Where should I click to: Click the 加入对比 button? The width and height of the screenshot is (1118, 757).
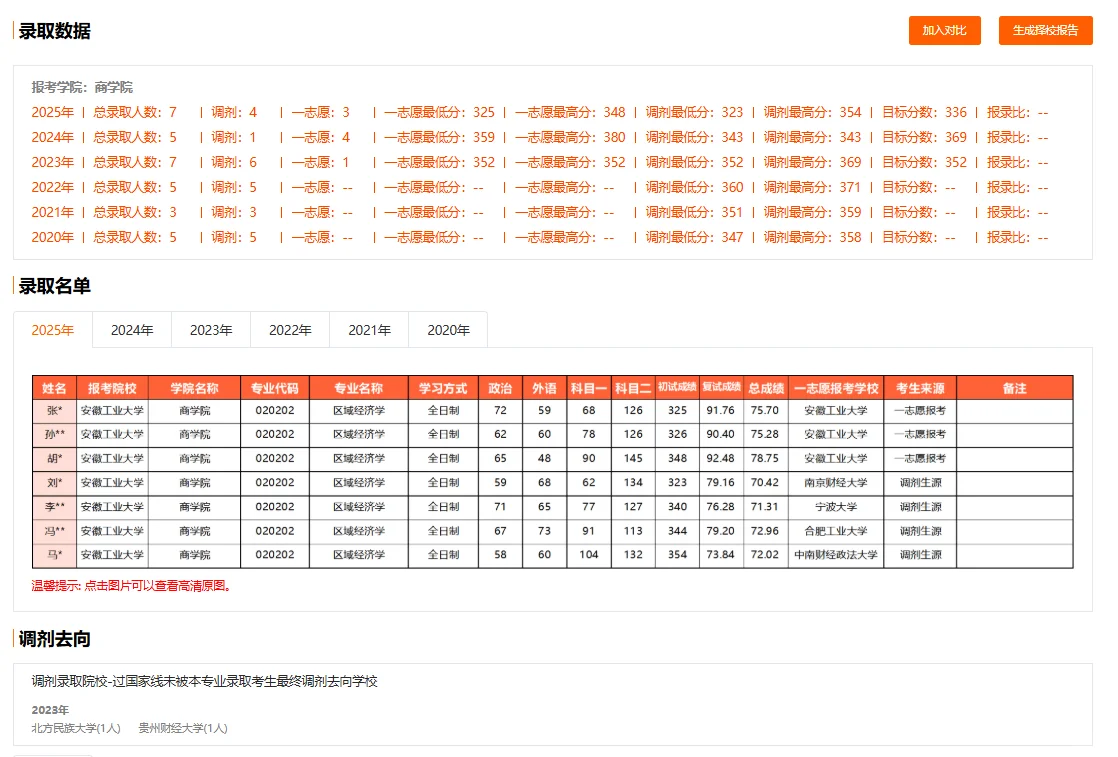944,30
